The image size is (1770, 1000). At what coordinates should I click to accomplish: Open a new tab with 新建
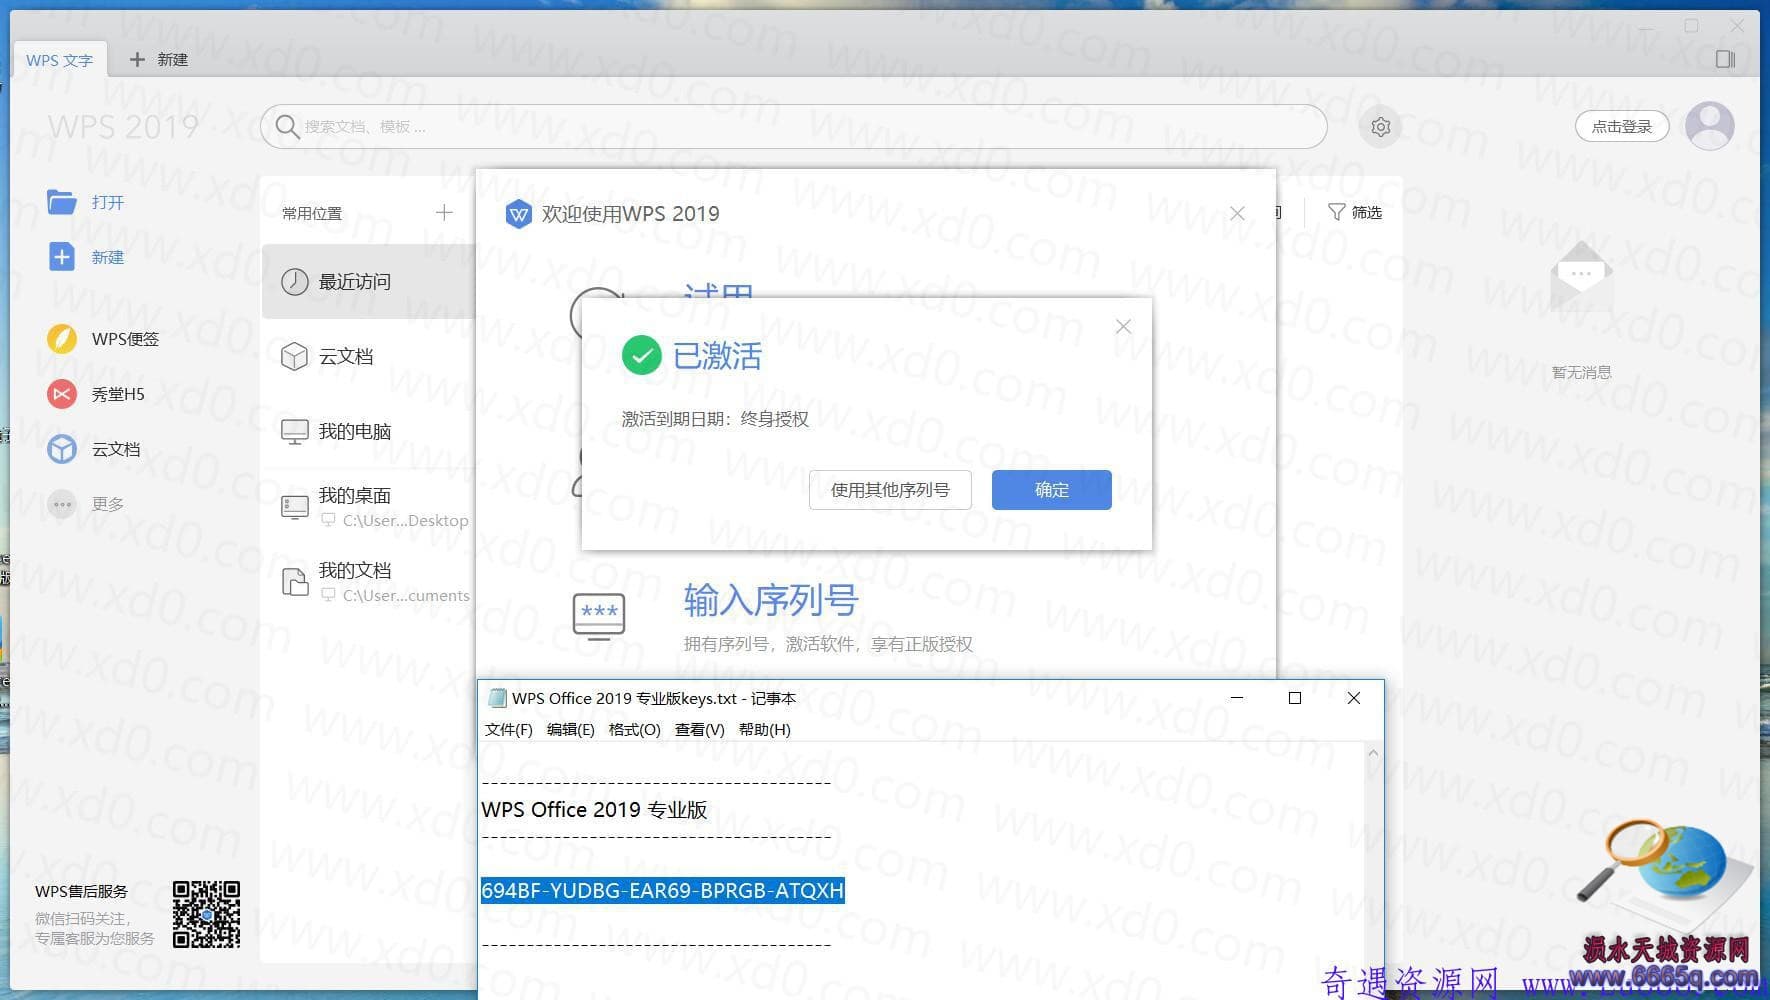click(x=159, y=60)
